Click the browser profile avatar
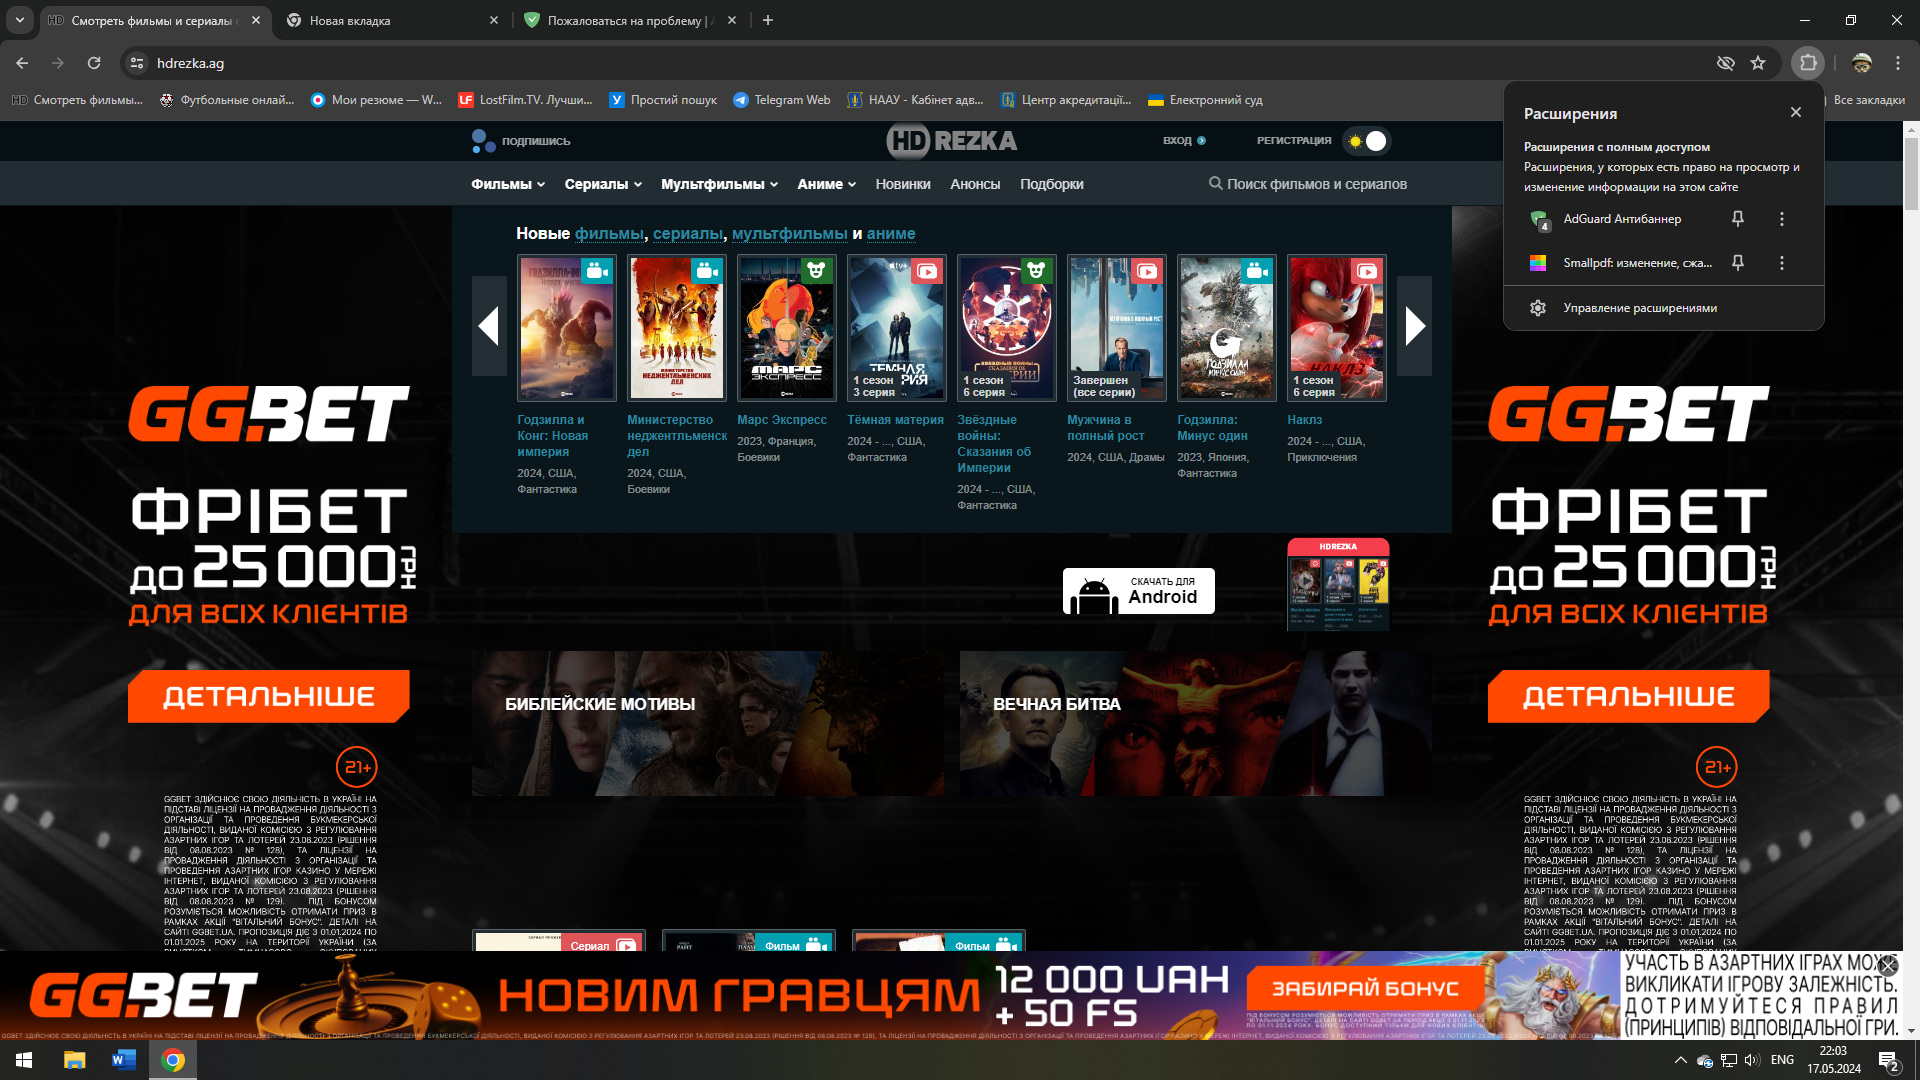Screen dimensions: 1920x1080 pos(1861,62)
